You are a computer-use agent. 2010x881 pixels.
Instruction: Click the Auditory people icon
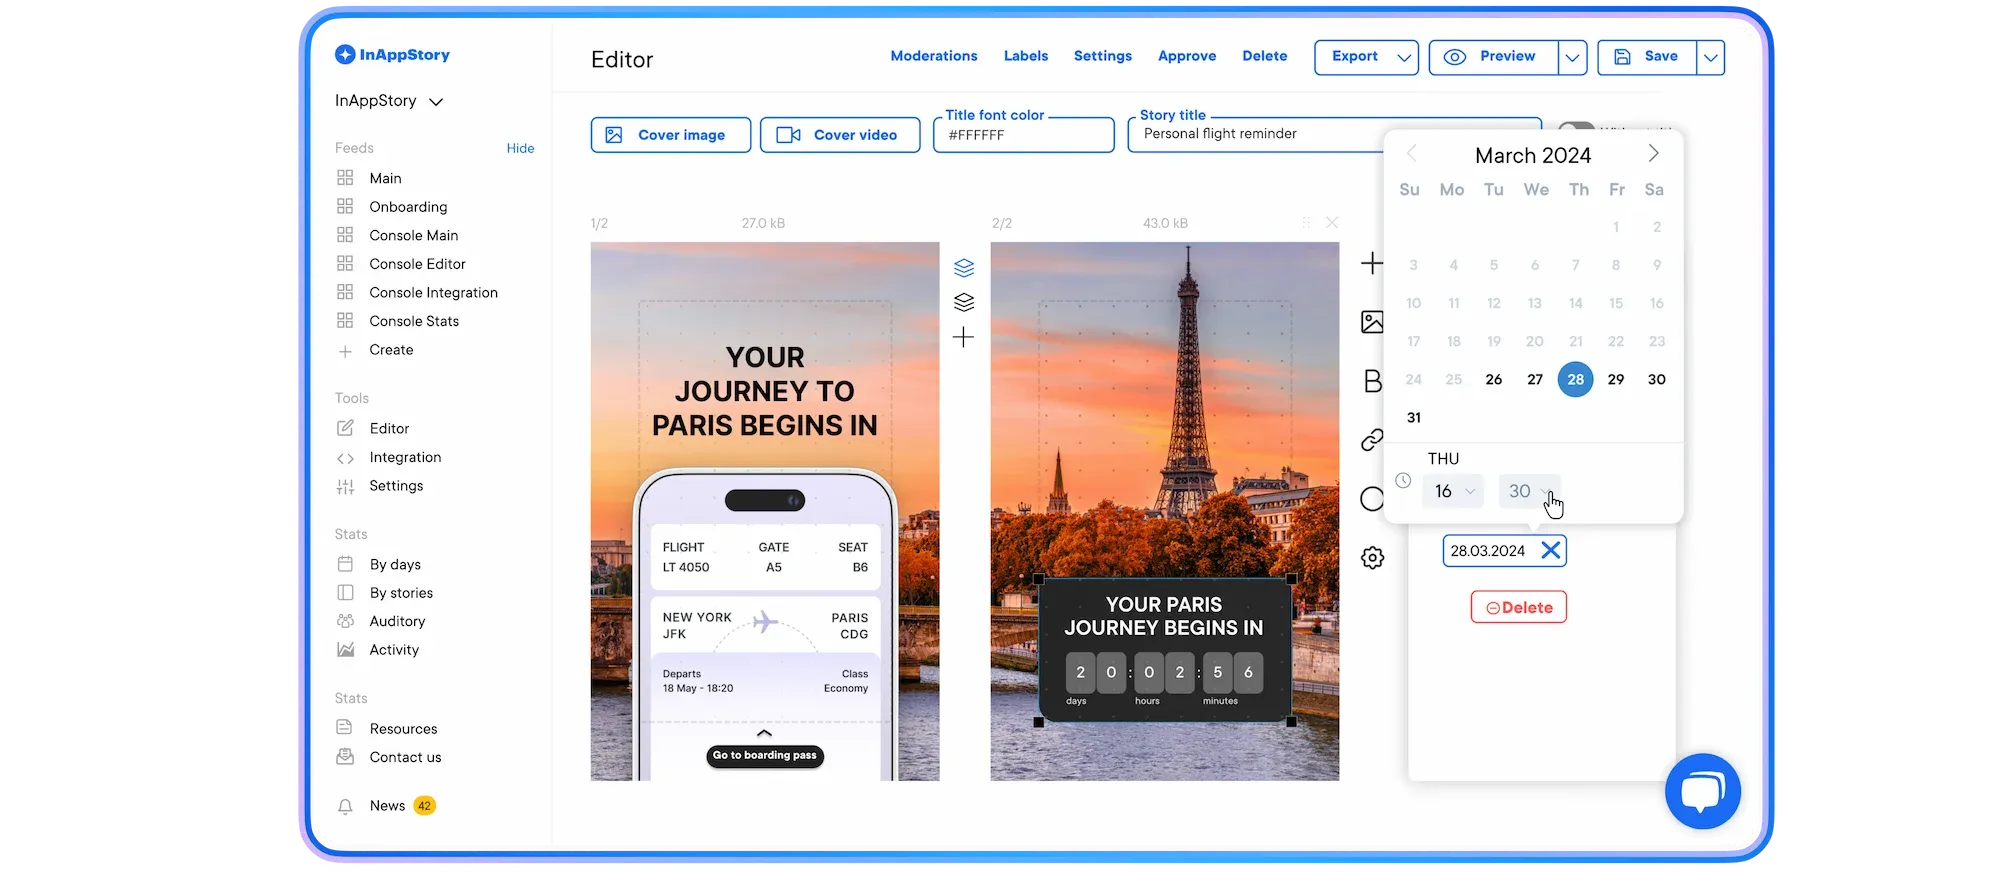345,621
